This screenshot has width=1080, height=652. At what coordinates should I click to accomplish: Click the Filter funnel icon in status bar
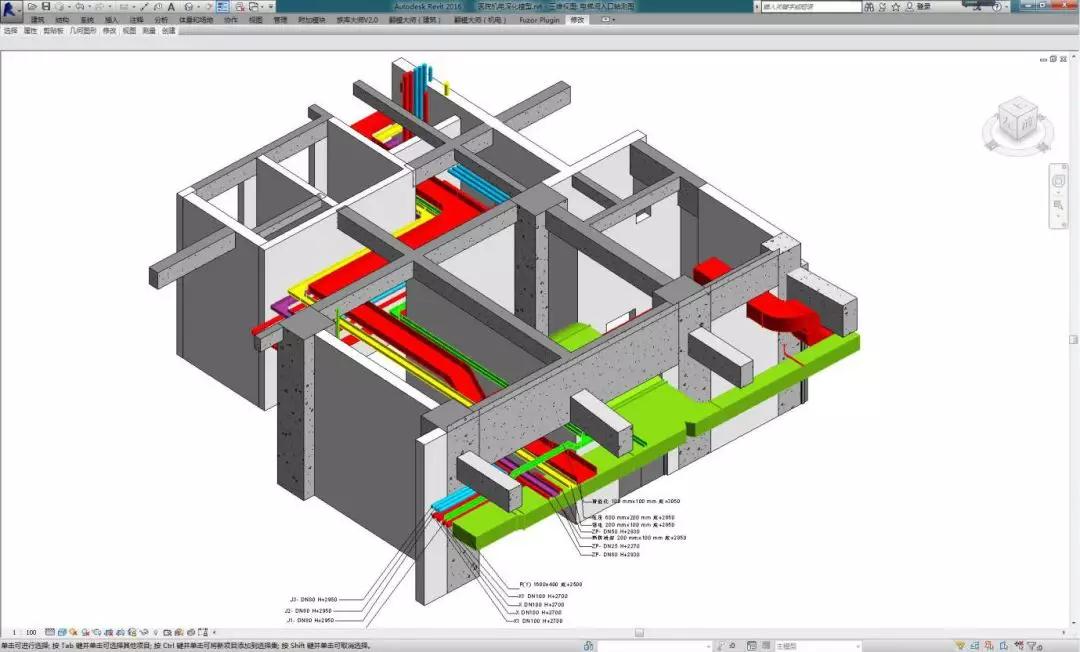click(x=1033, y=646)
